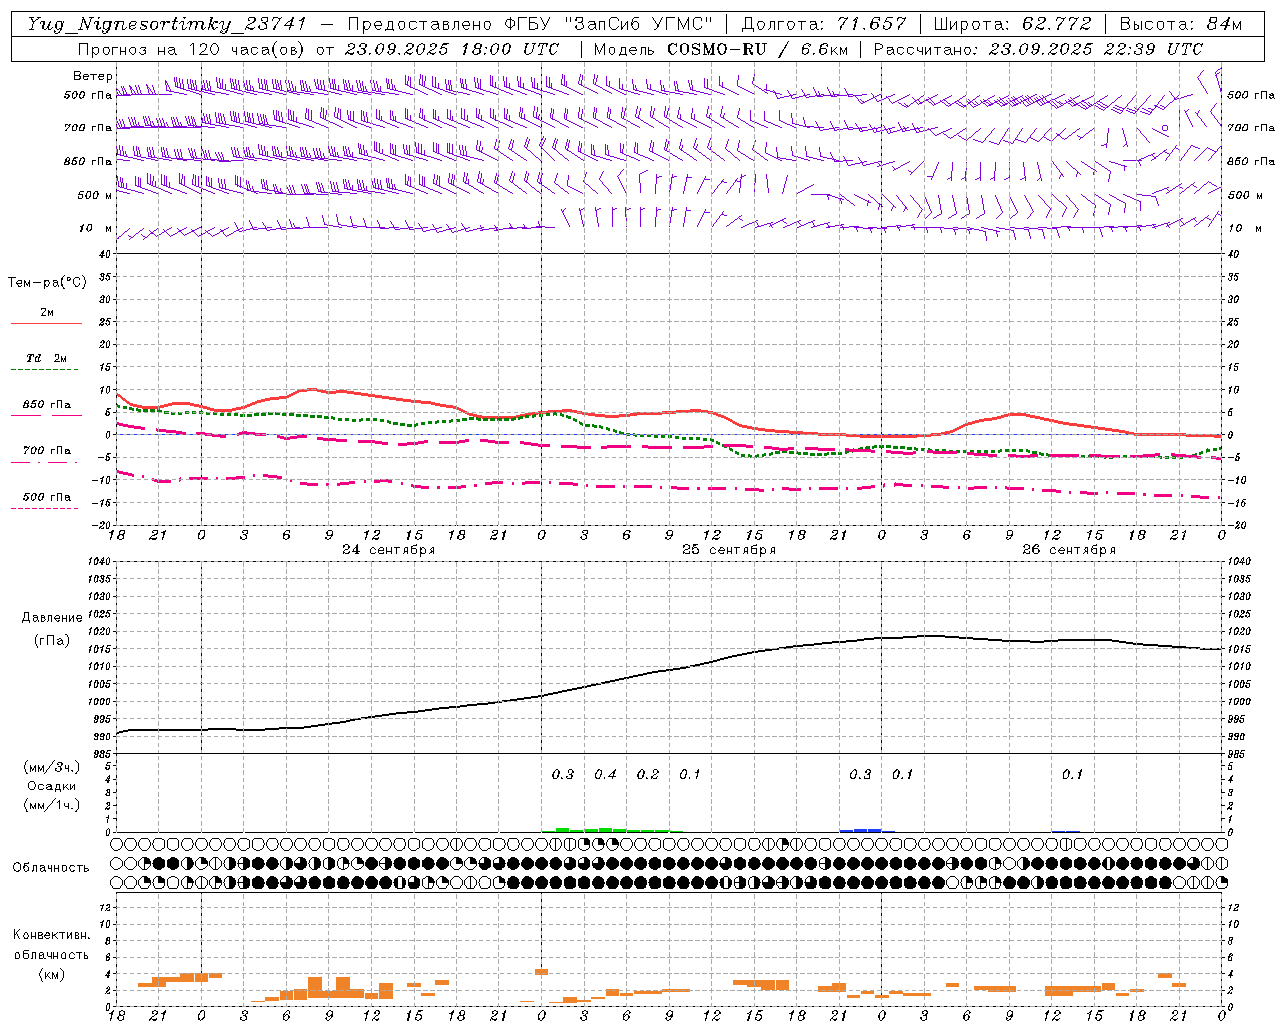Screen dimensions: 1280x1024
Task: Select the Конвективн. облачность label
Action: (x=52, y=945)
